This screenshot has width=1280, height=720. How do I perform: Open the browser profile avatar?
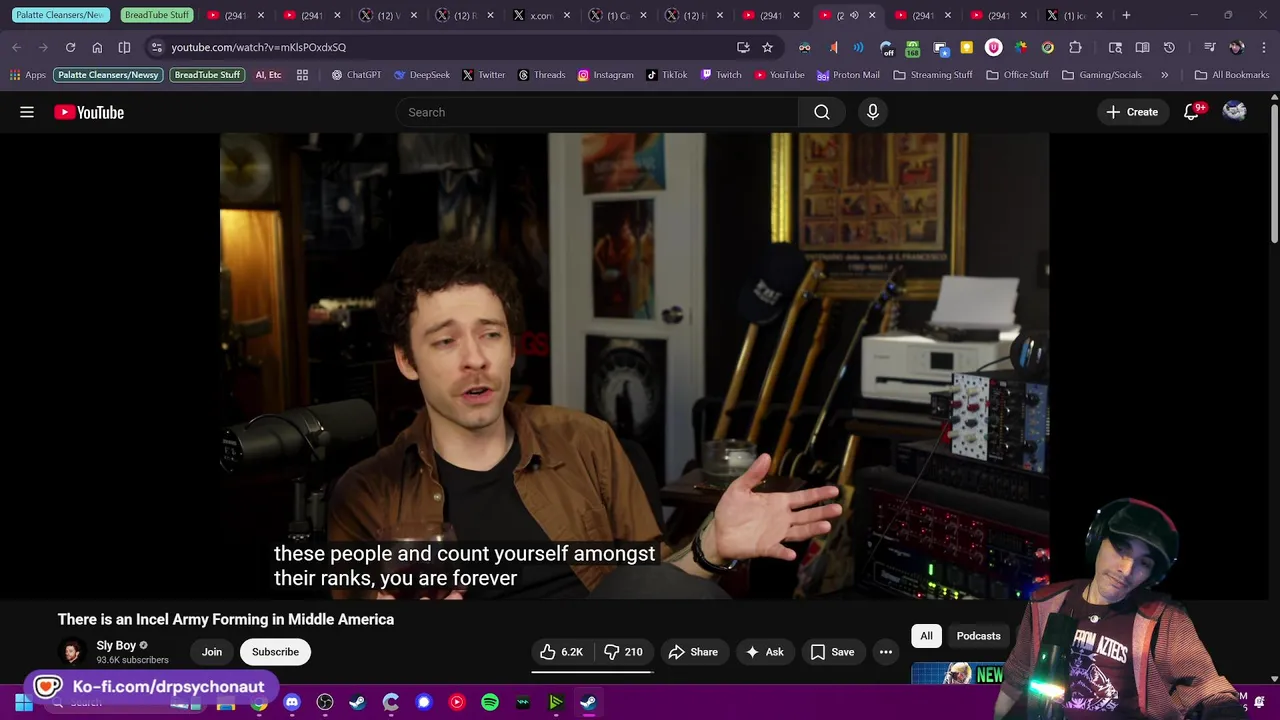coord(1236,47)
